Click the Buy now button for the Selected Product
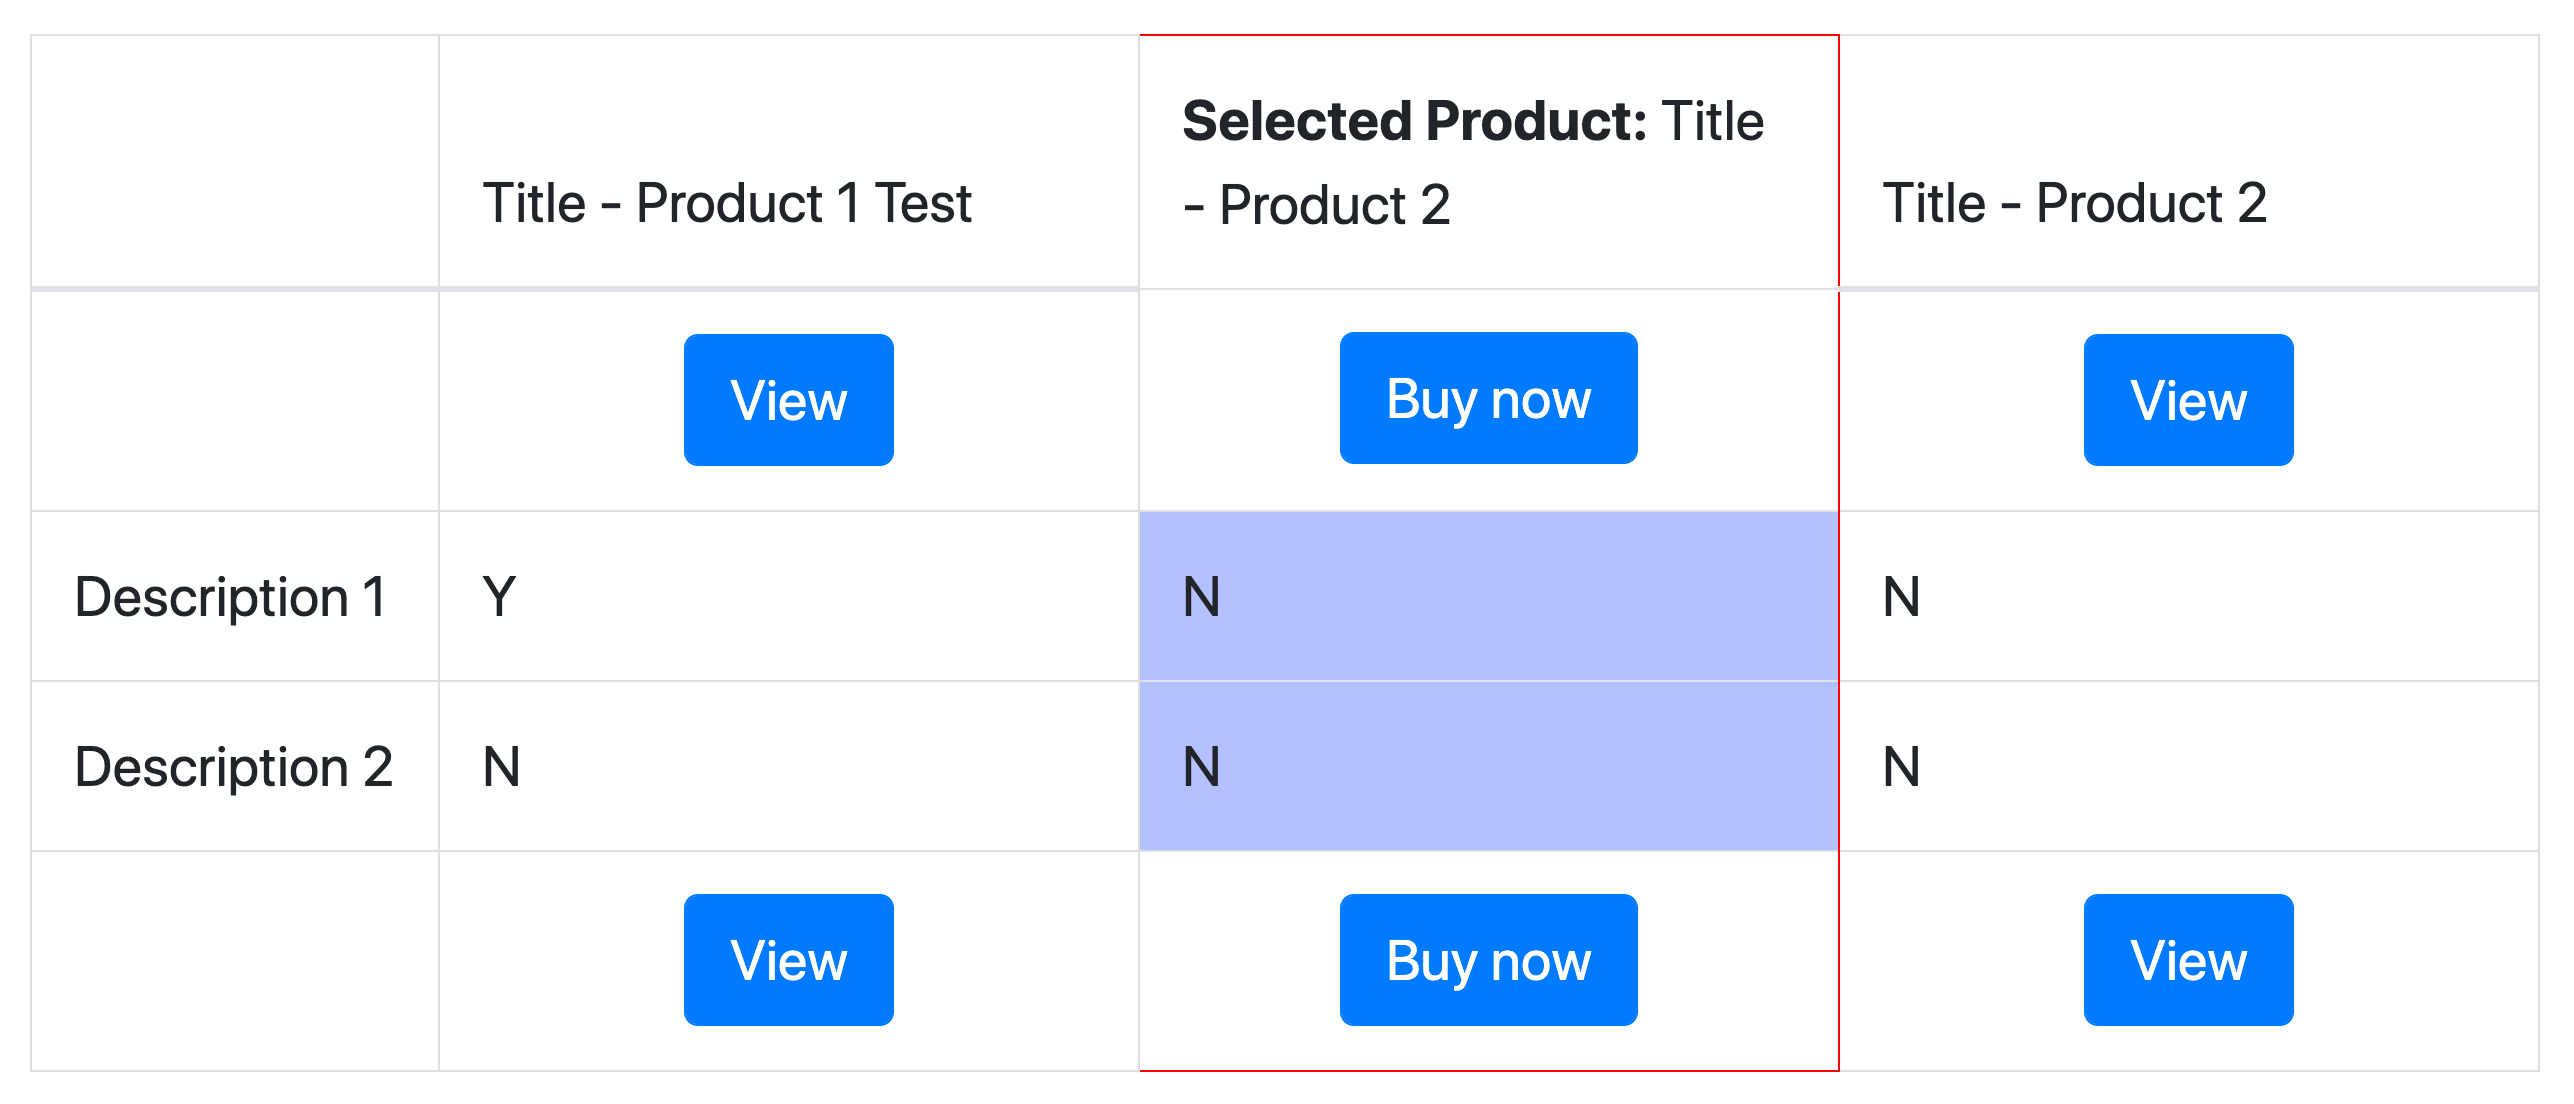This screenshot has width=2574, height=1104. click(x=1488, y=398)
